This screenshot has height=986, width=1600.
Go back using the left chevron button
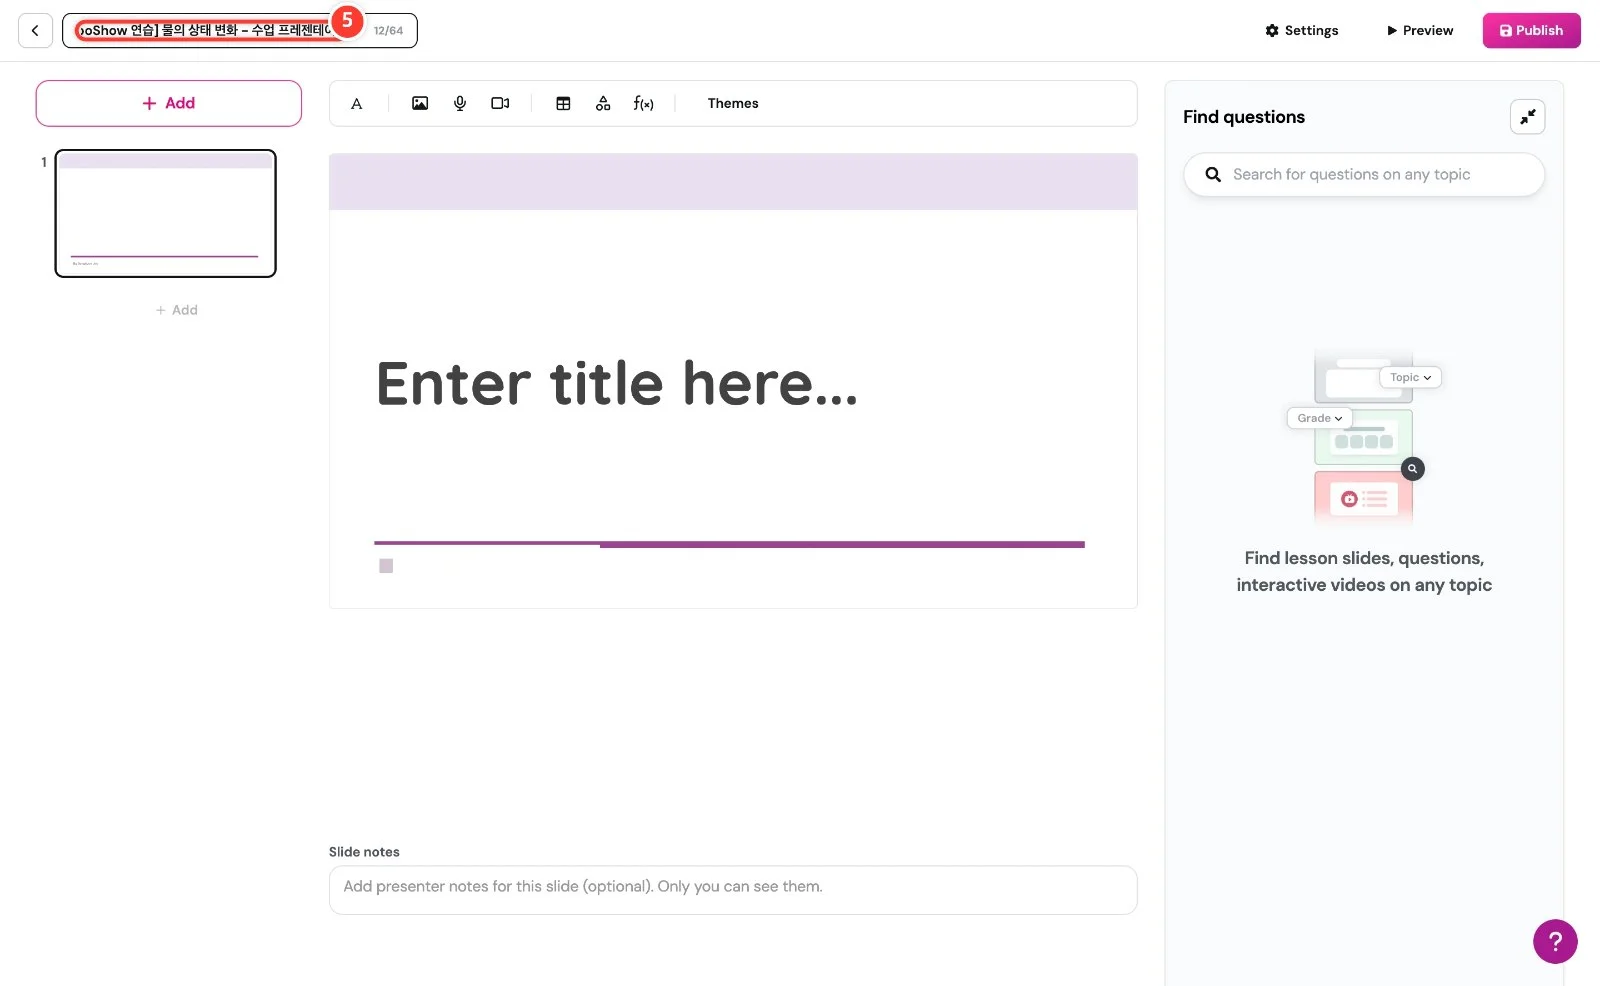click(35, 31)
